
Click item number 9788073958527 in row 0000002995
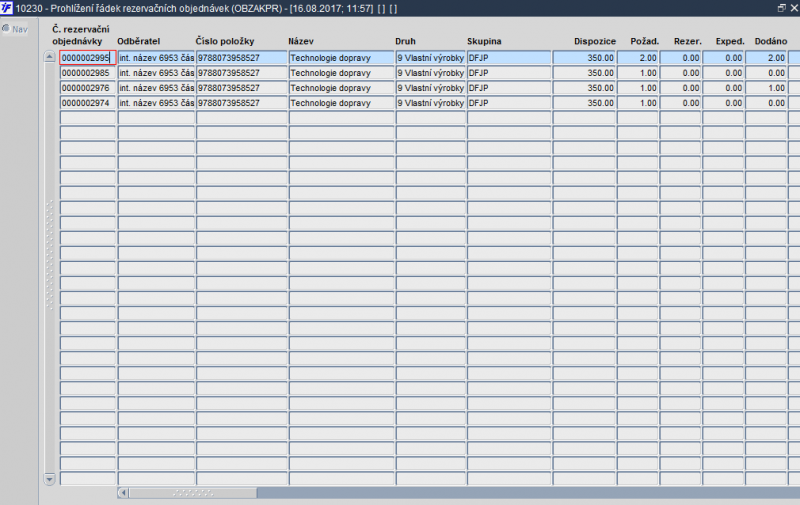pyautogui.click(x=242, y=58)
